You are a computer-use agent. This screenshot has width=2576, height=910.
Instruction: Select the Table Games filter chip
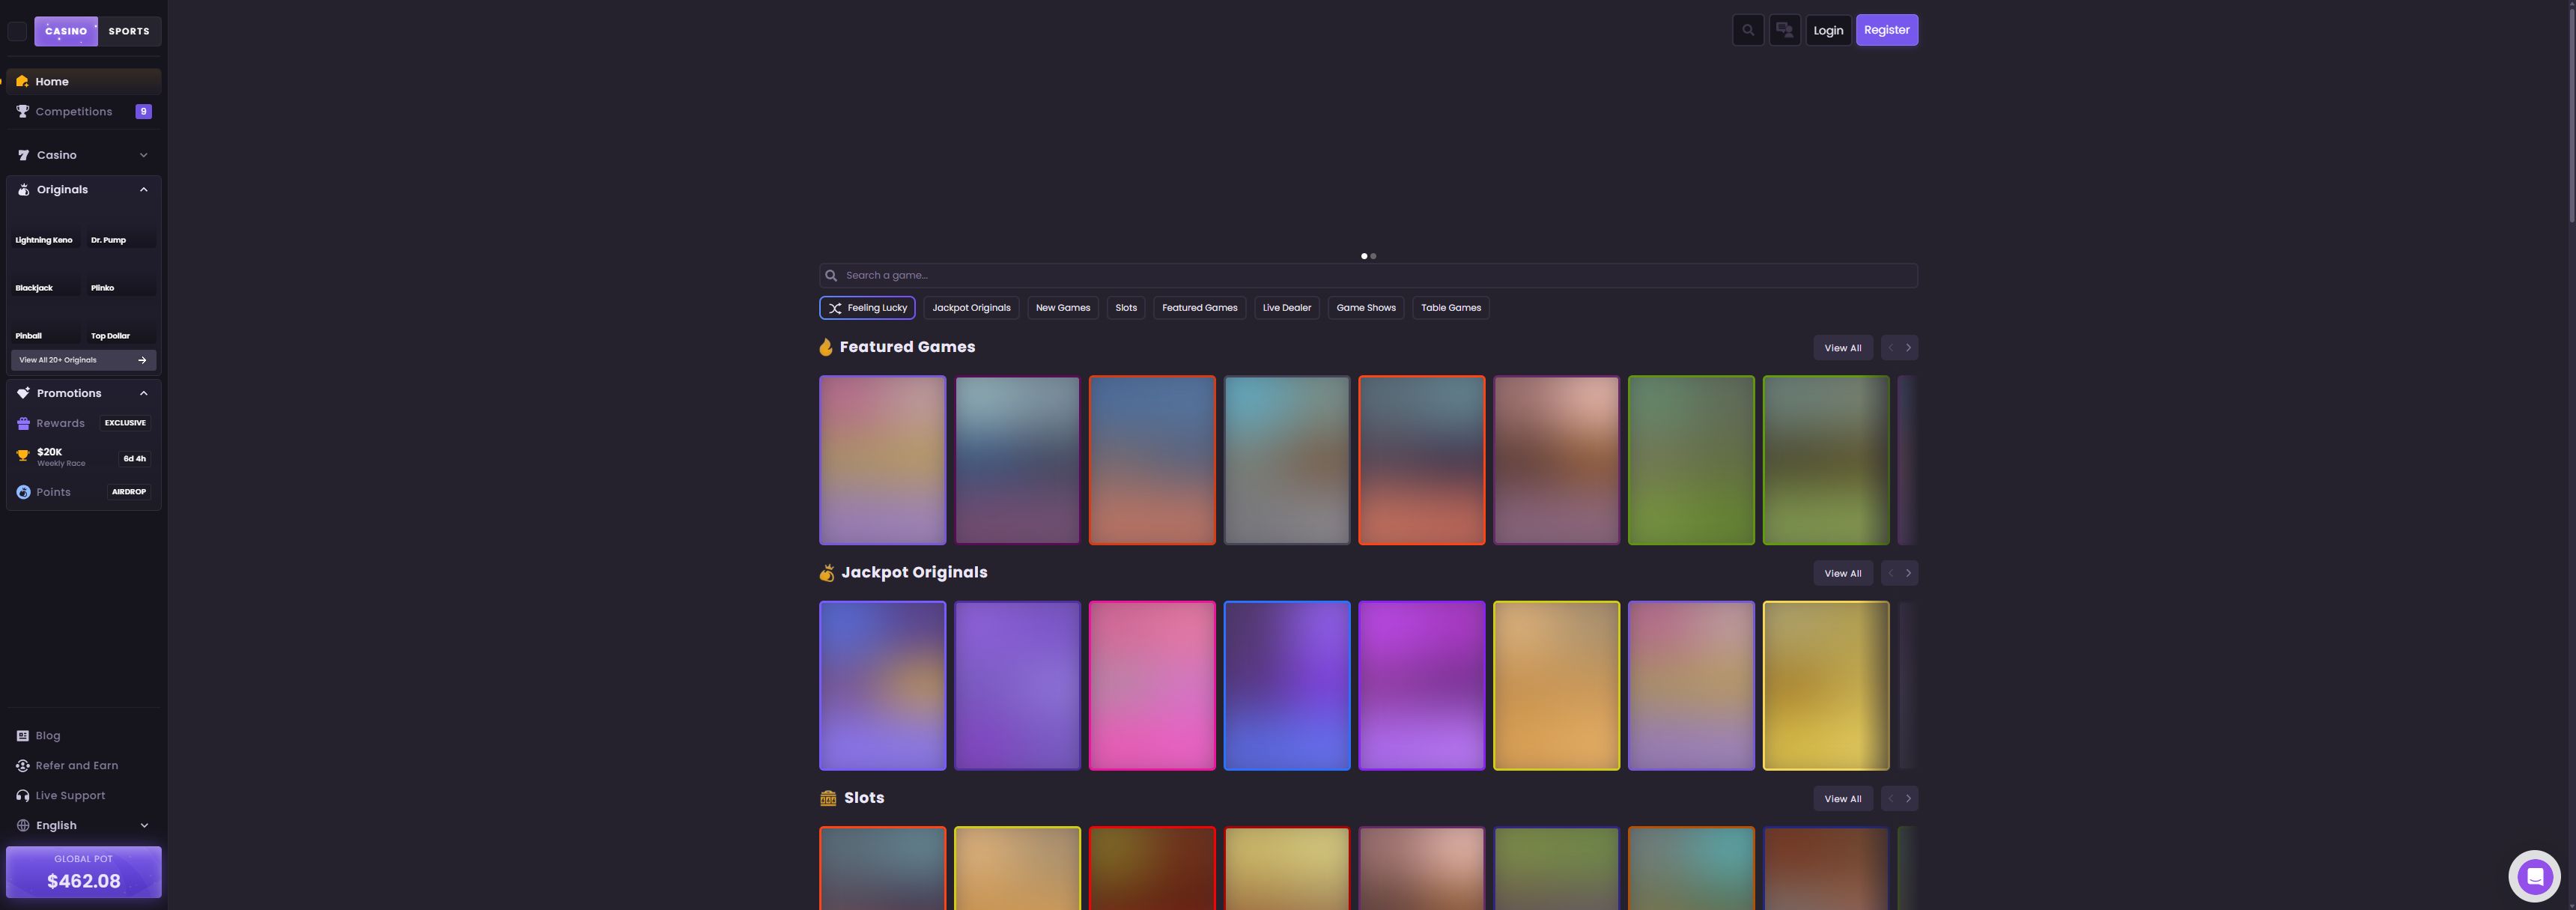(1451, 308)
